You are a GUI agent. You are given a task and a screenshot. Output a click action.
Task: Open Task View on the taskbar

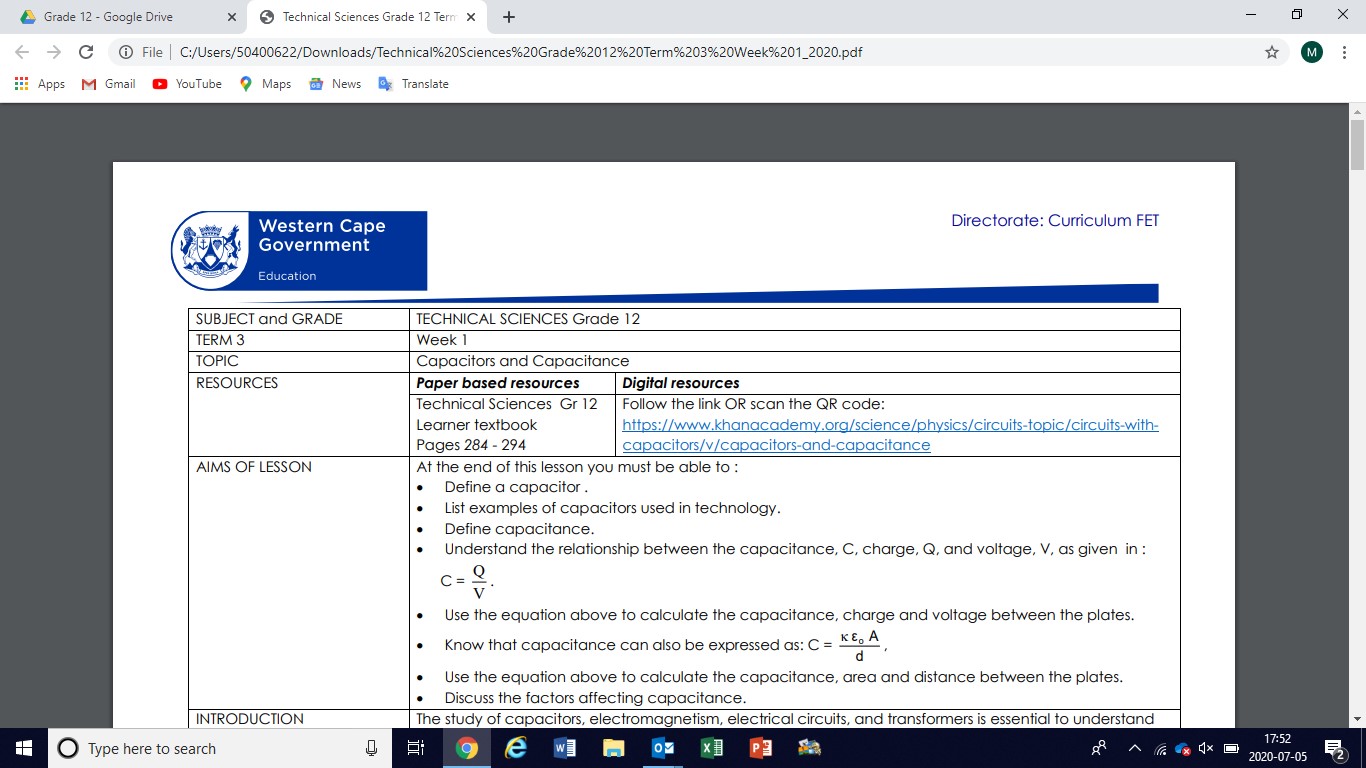click(x=416, y=748)
